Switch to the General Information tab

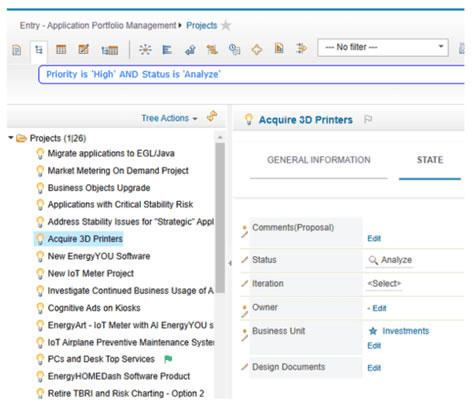(319, 160)
